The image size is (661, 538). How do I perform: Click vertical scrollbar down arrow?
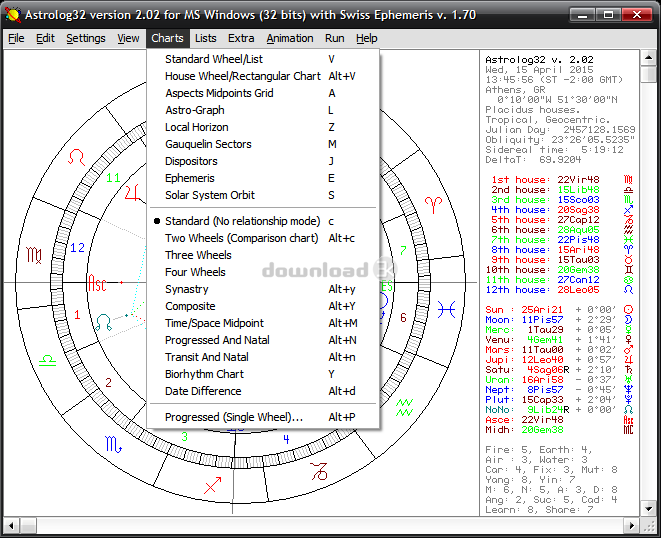[x=649, y=508]
